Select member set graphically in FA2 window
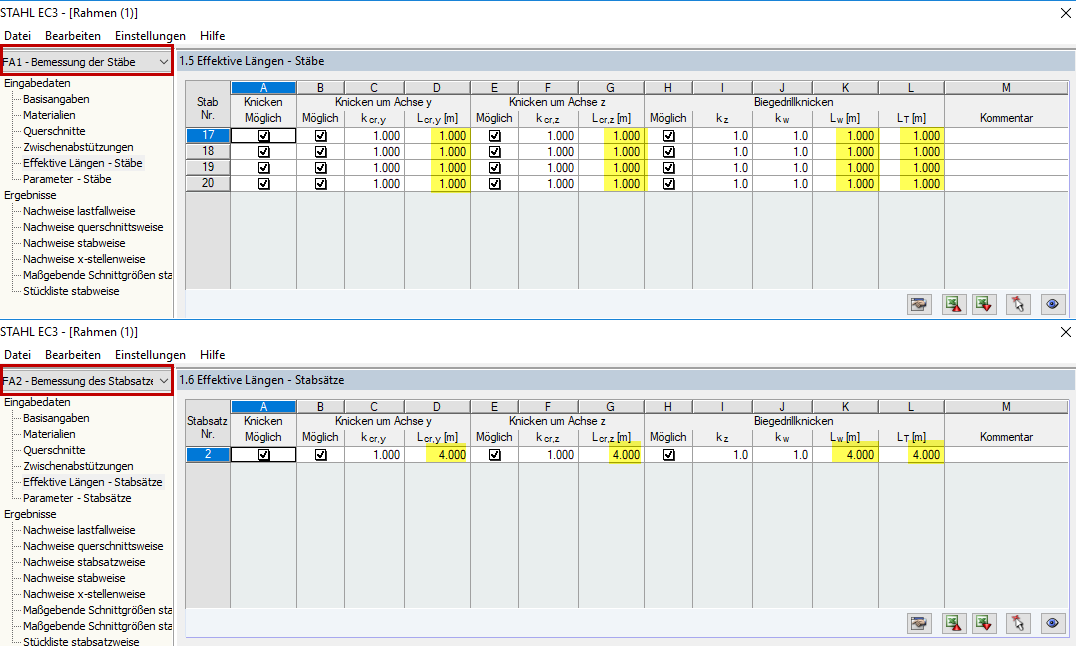Viewport: 1076px width, 646px height. [x=1018, y=623]
